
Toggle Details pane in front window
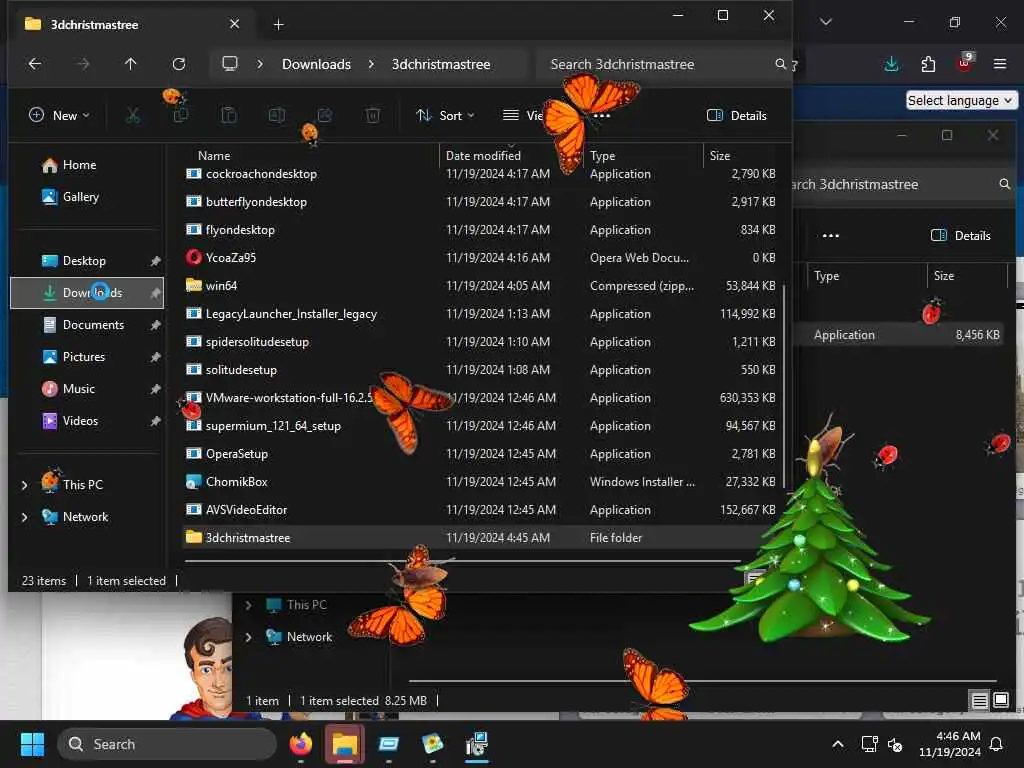pos(737,116)
